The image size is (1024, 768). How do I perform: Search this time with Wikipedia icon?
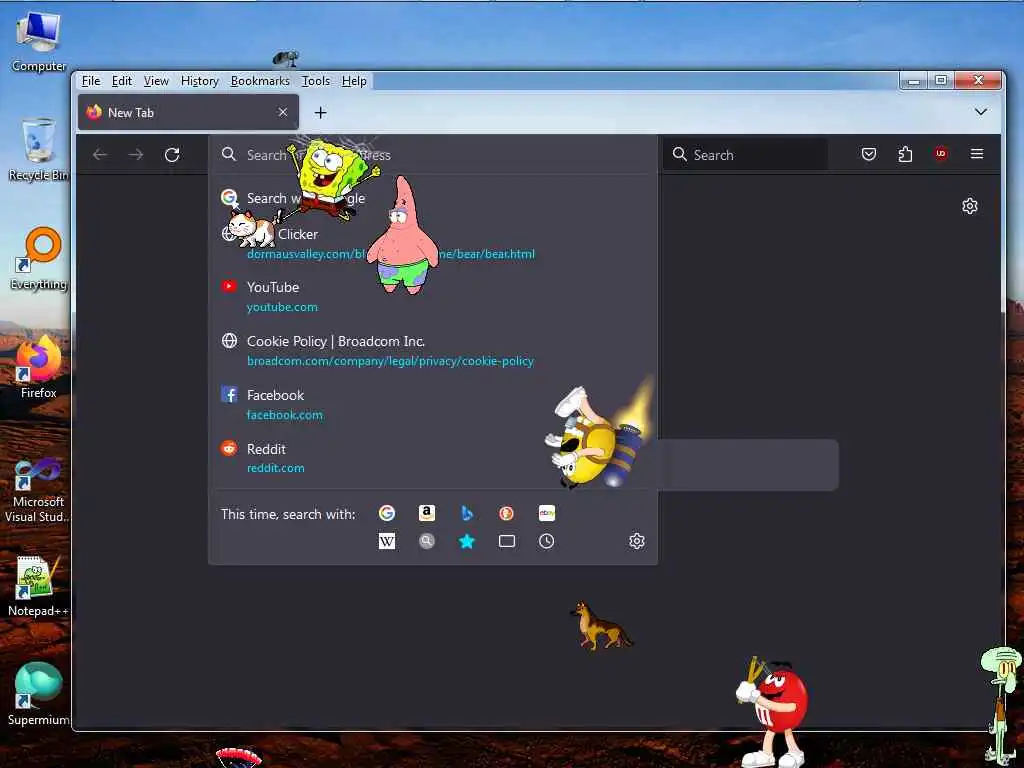point(387,541)
